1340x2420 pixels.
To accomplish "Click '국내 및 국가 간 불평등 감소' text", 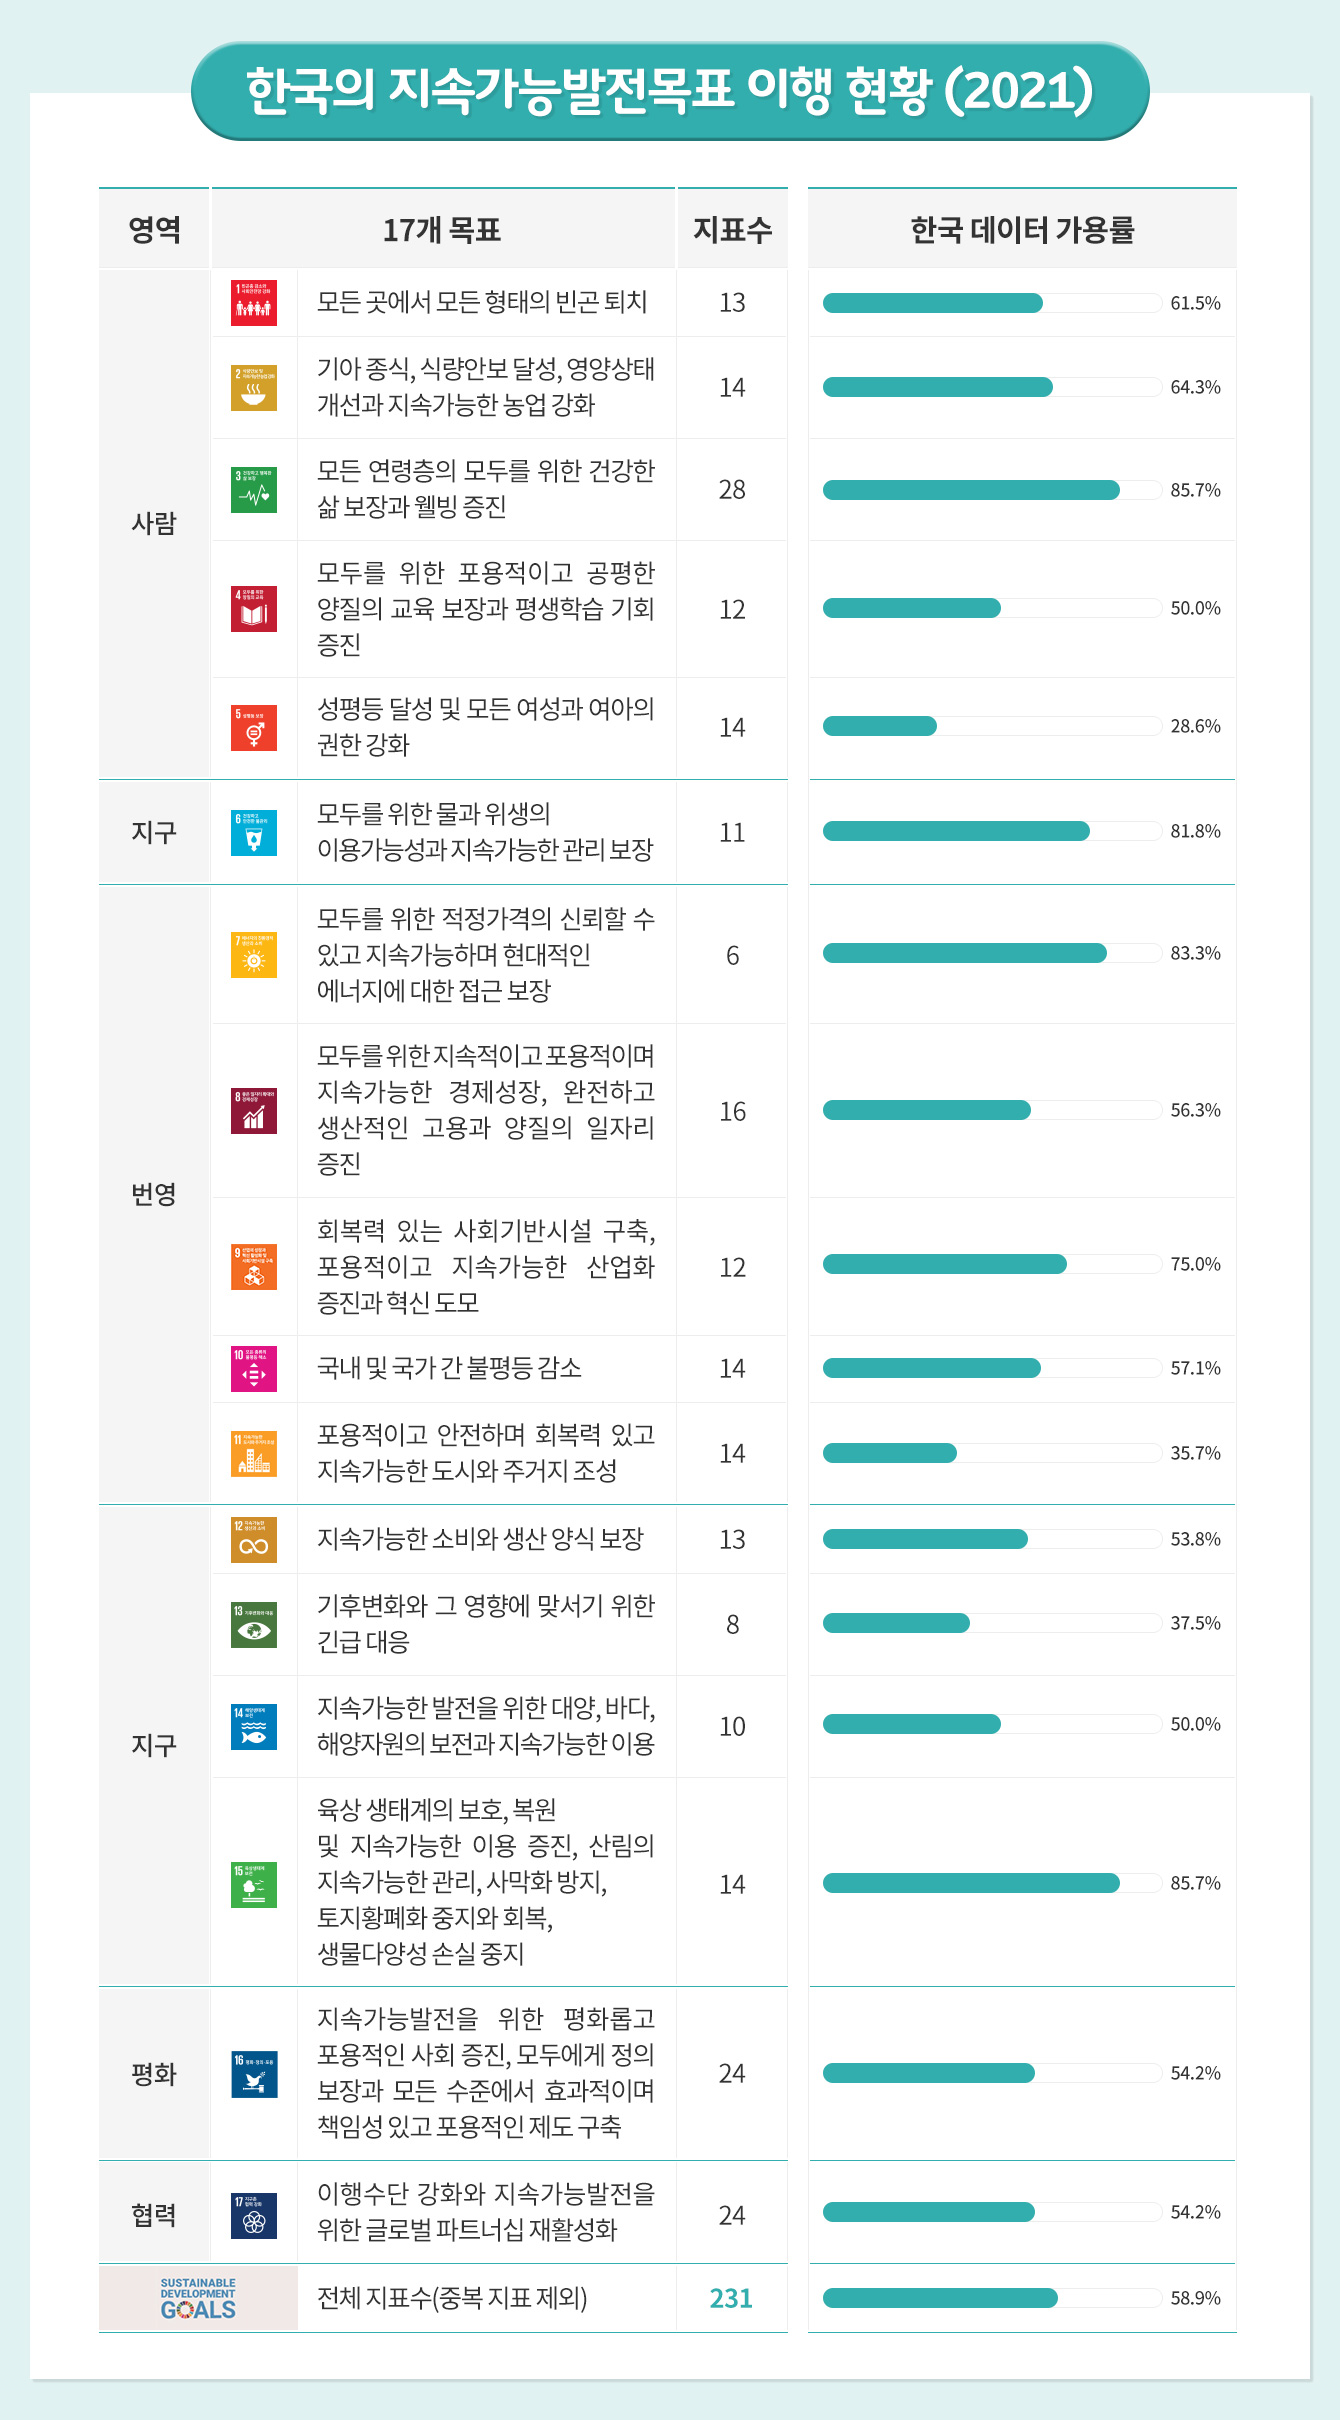I will (449, 1368).
